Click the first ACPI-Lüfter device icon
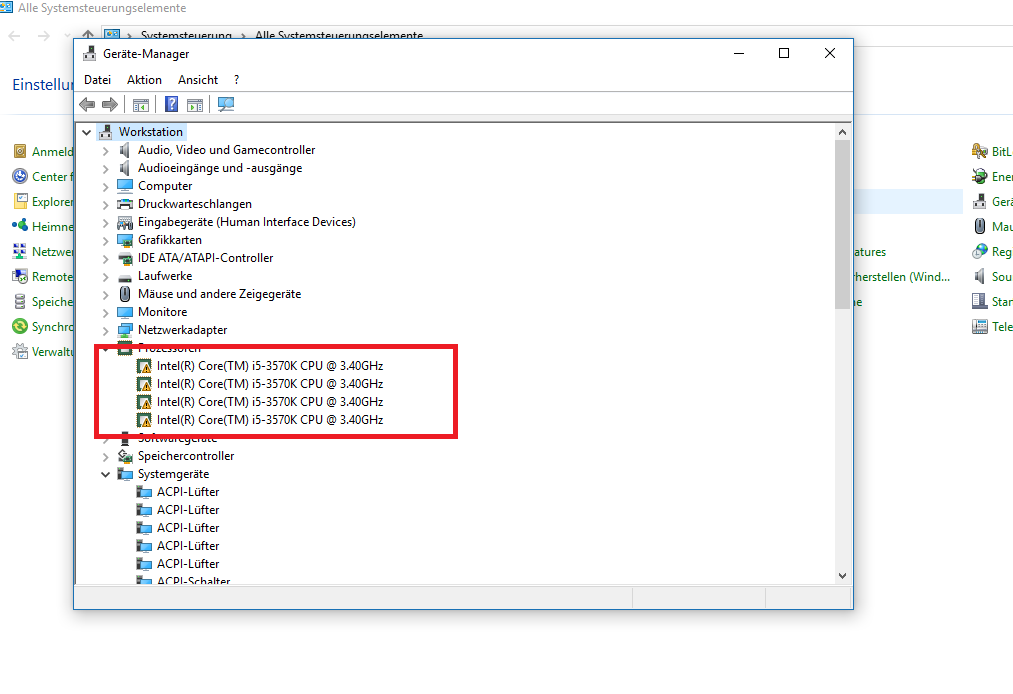This screenshot has width=1013, height=694. [144, 492]
